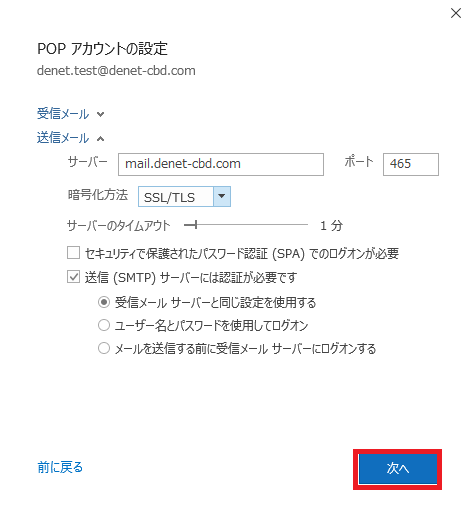This screenshot has width=476, height=529.
Task: Click the 送信メール heading link
Action: [x=63, y=138]
